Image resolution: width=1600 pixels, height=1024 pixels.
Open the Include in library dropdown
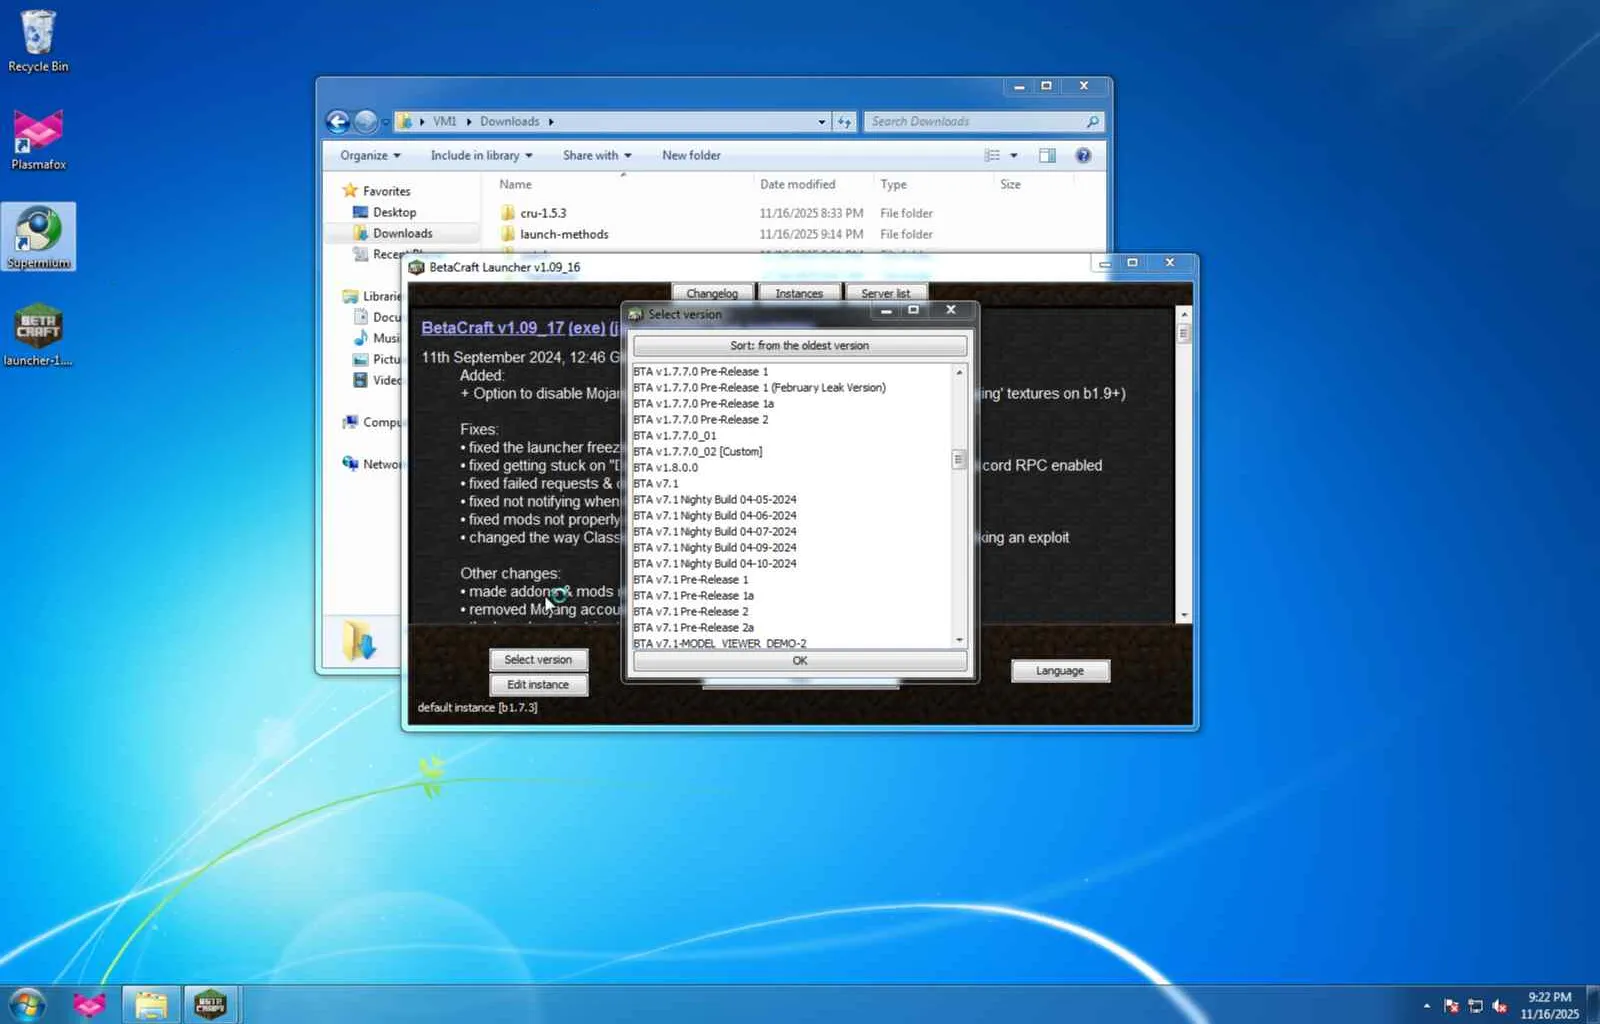tap(481, 156)
